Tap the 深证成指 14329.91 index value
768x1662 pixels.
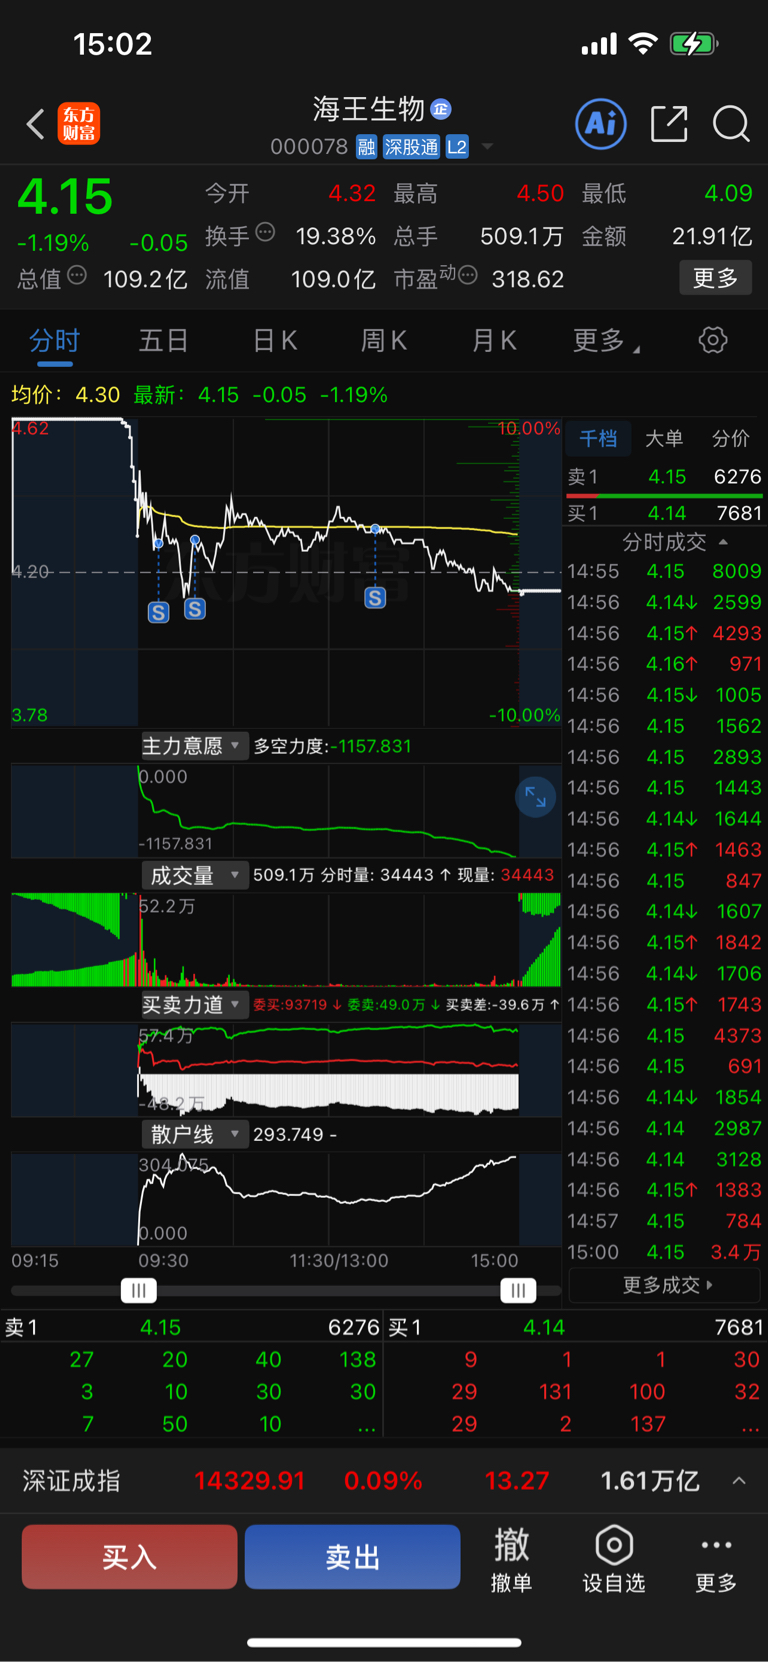(249, 1481)
